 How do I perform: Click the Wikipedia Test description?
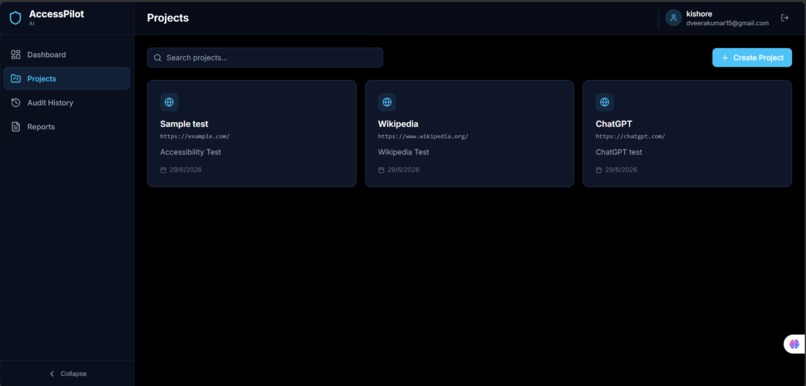coord(404,152)
